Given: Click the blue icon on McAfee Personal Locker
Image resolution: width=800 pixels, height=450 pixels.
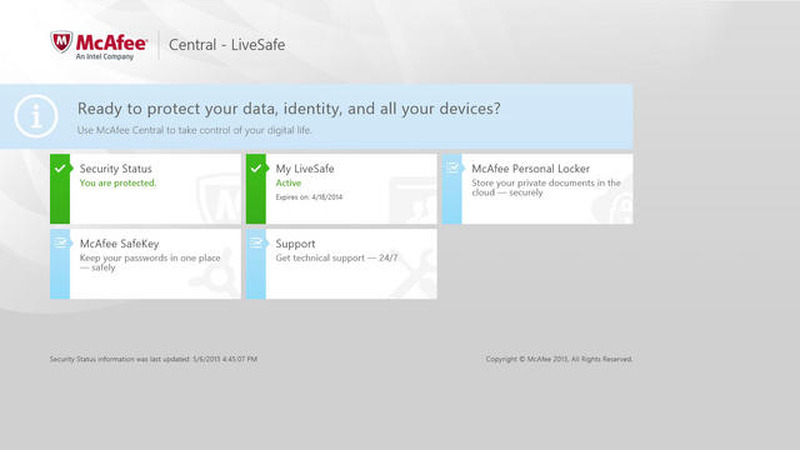Looking at the screenshot, I should (451, 168).
